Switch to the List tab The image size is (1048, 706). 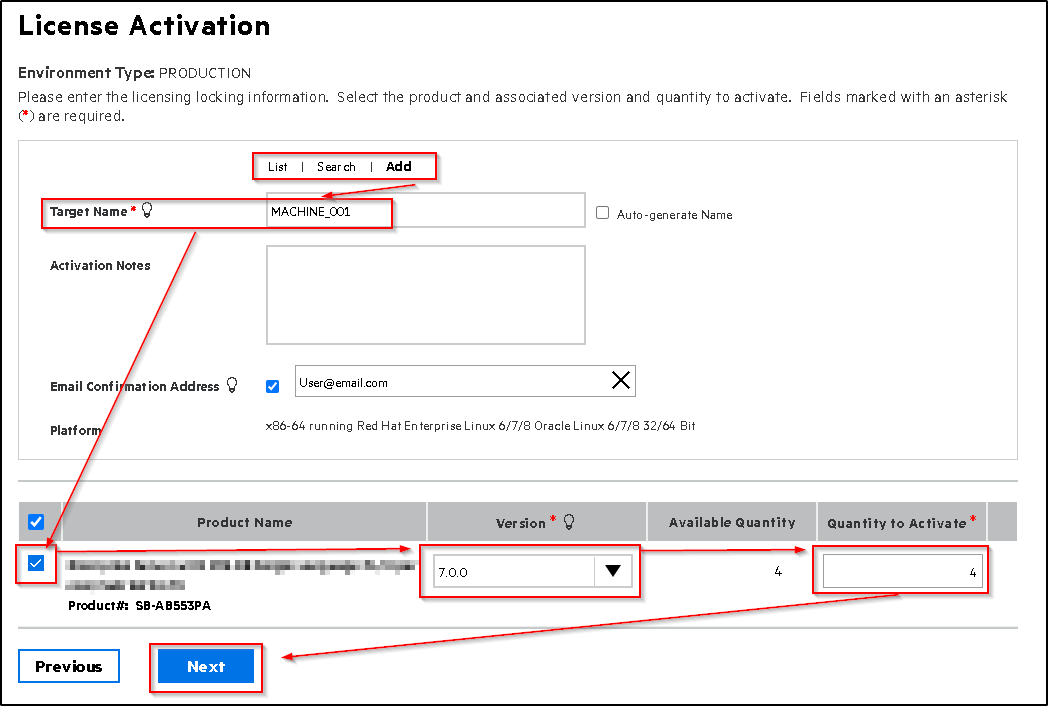tap(277, 166)
